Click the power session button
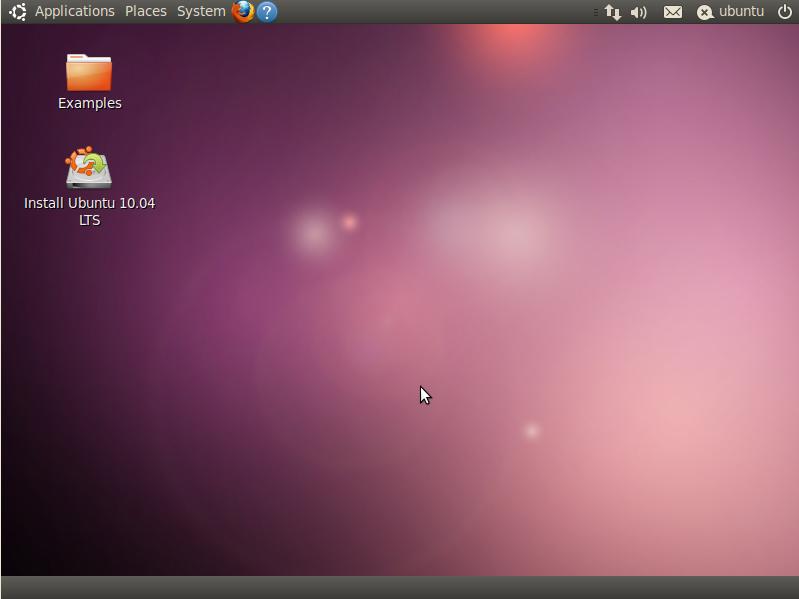799x599 pixels. tap(785, 11)
